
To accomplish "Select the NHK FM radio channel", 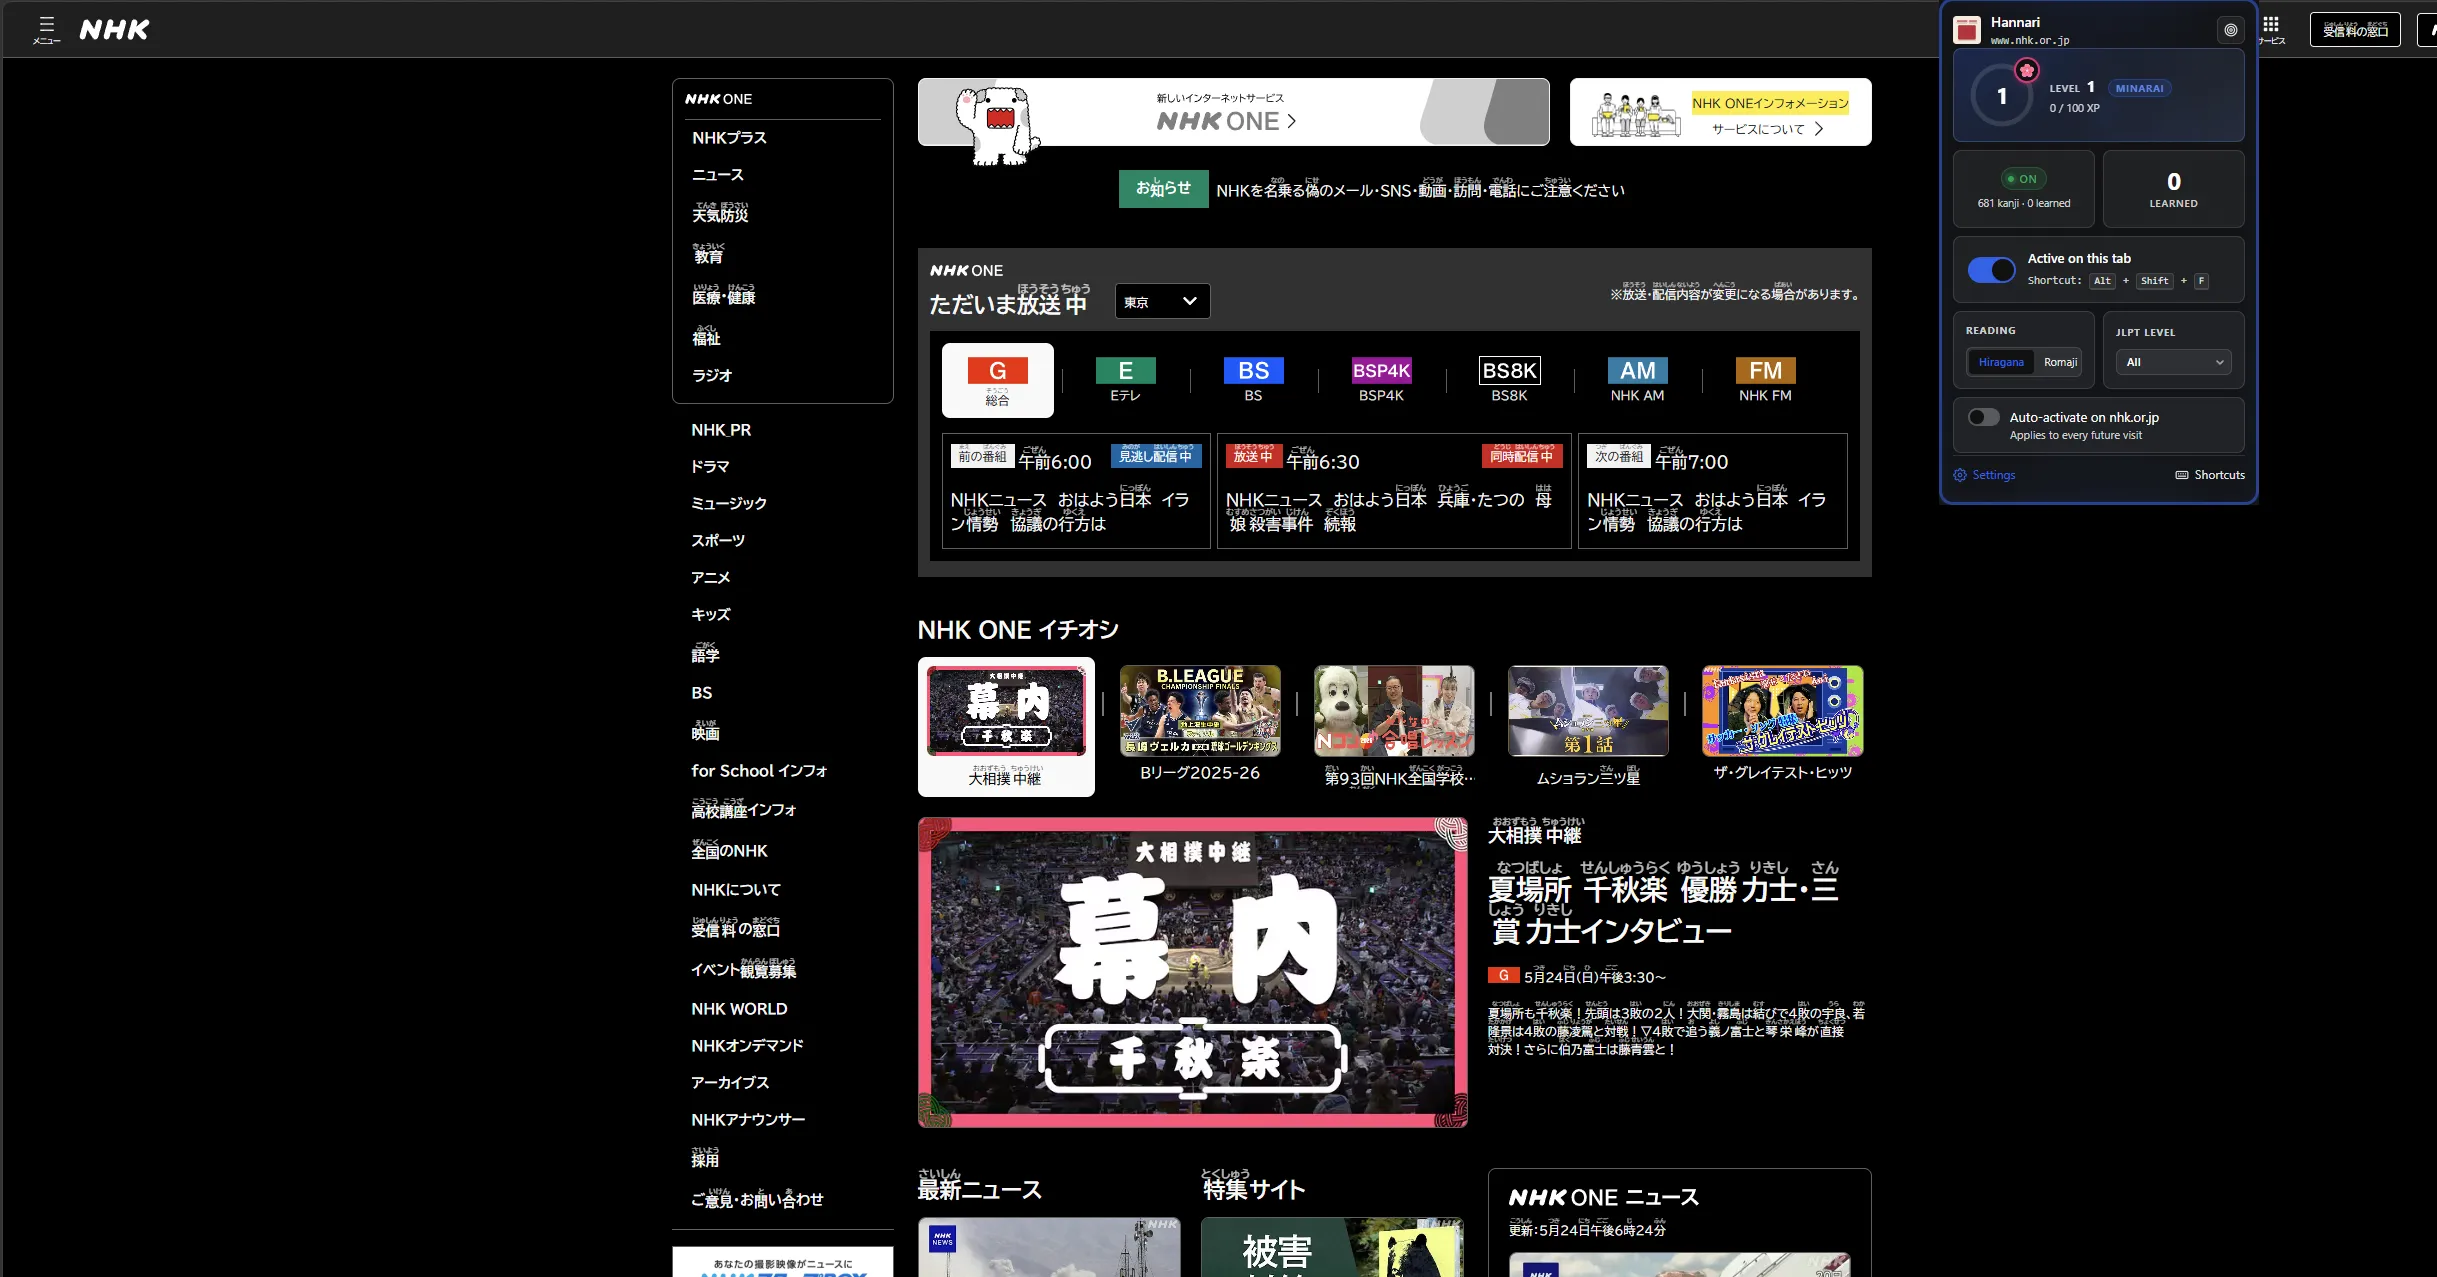I will pos(1765,380).
